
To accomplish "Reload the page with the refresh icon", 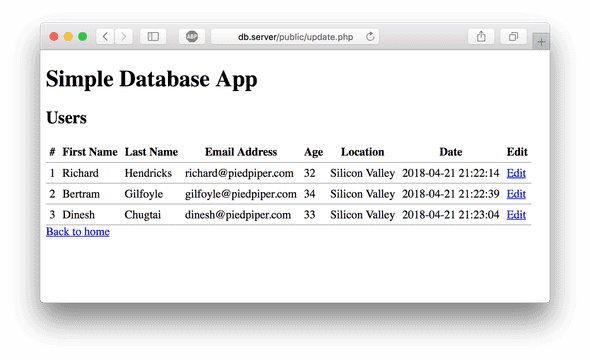I will coord(370,36).
